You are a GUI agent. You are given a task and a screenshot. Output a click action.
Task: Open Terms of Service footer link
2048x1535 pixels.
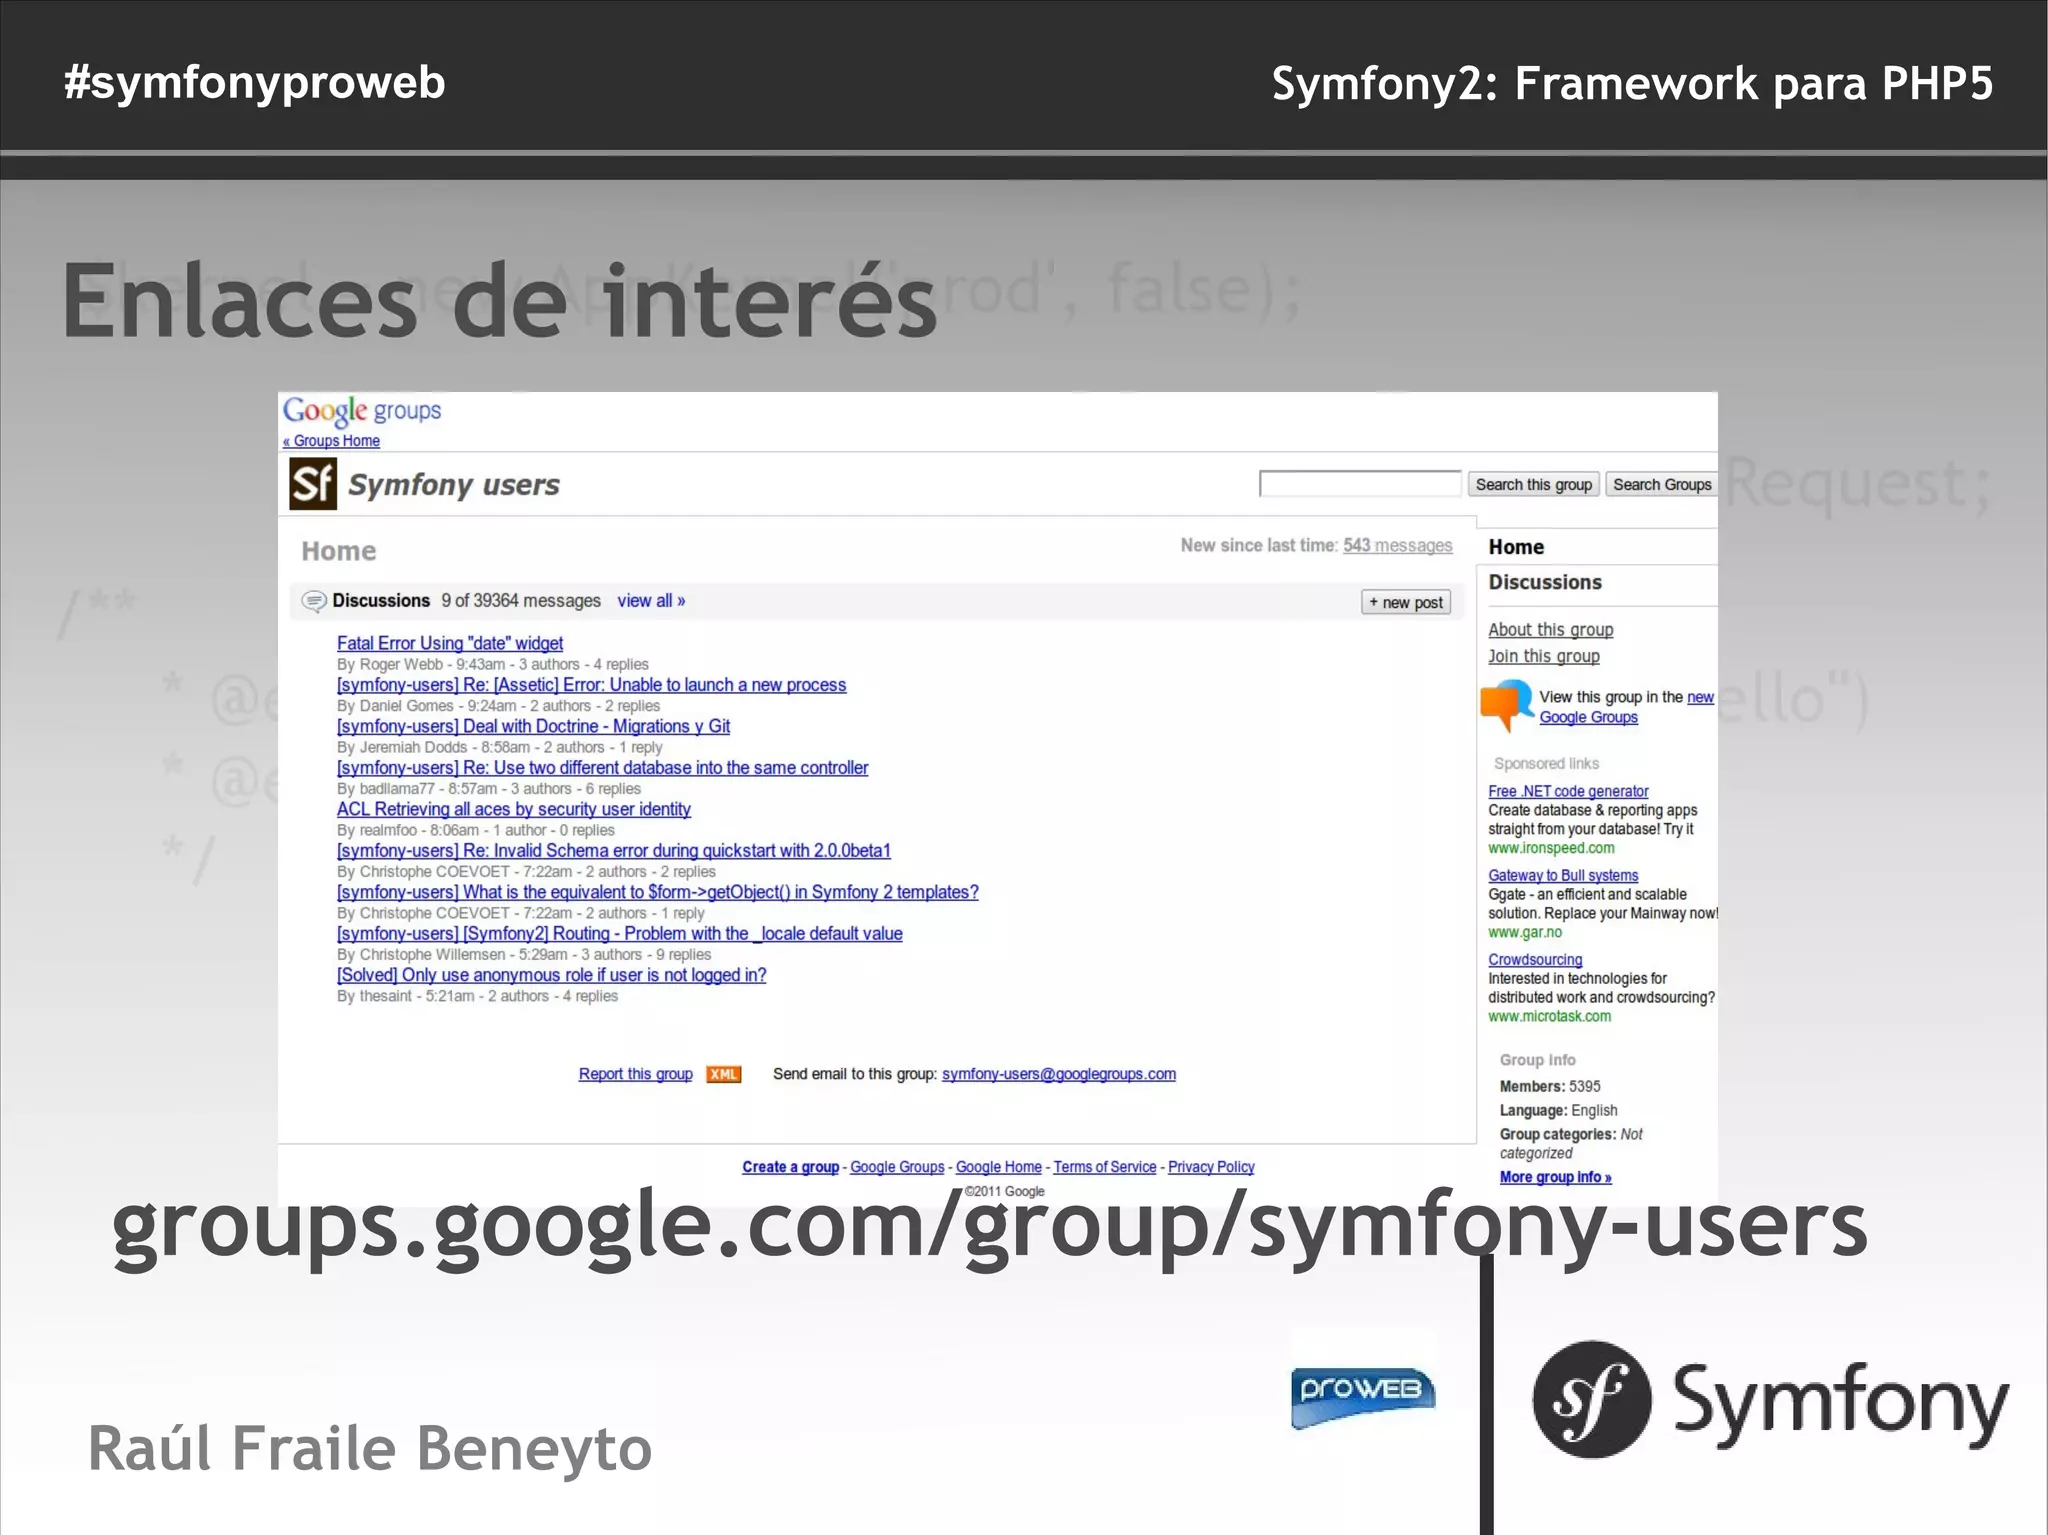pyautogui.click(x=1105, y=1167)
